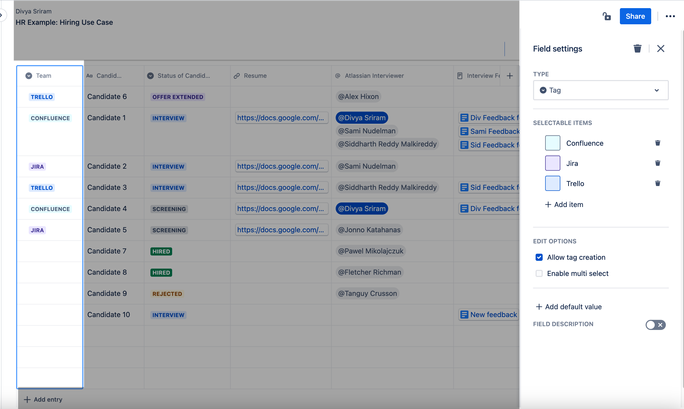
Task: Click the @Tanguy Crusson mention
Action: click(x=367, y=293)
